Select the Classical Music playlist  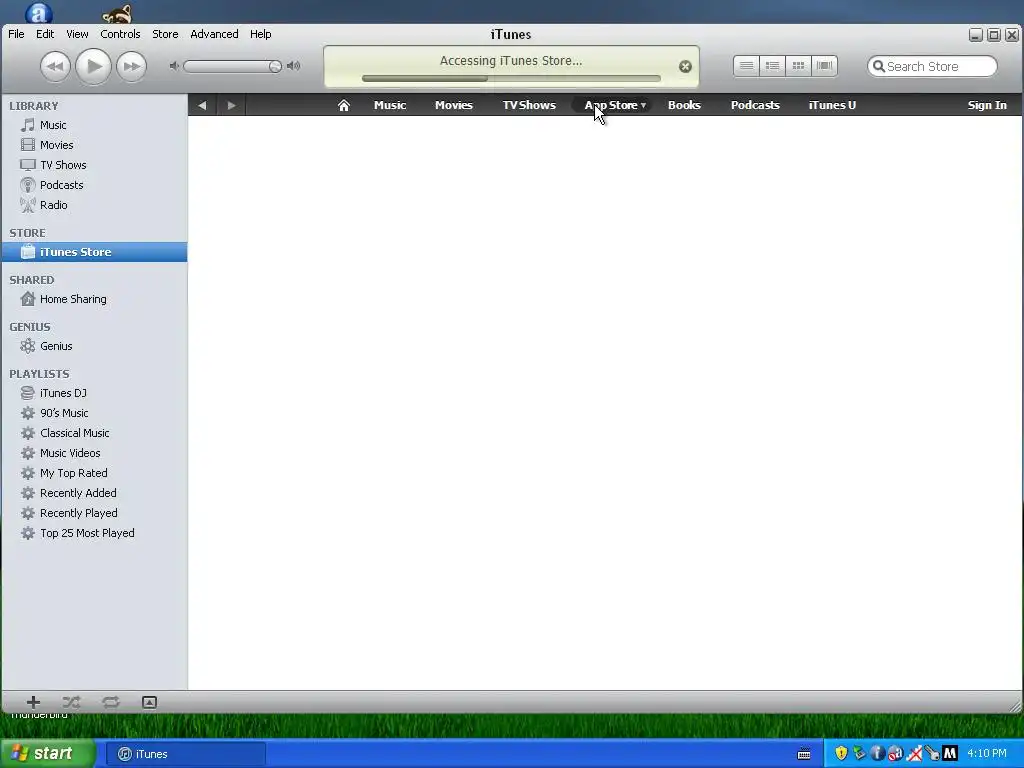[x=94, y=433]
